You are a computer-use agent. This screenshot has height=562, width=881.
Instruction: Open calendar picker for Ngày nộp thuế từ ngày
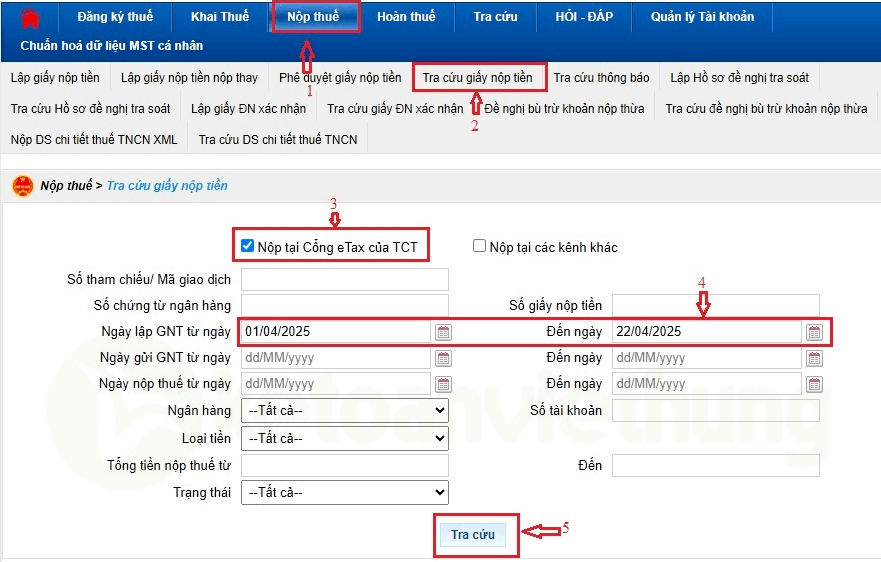[444, 384]
